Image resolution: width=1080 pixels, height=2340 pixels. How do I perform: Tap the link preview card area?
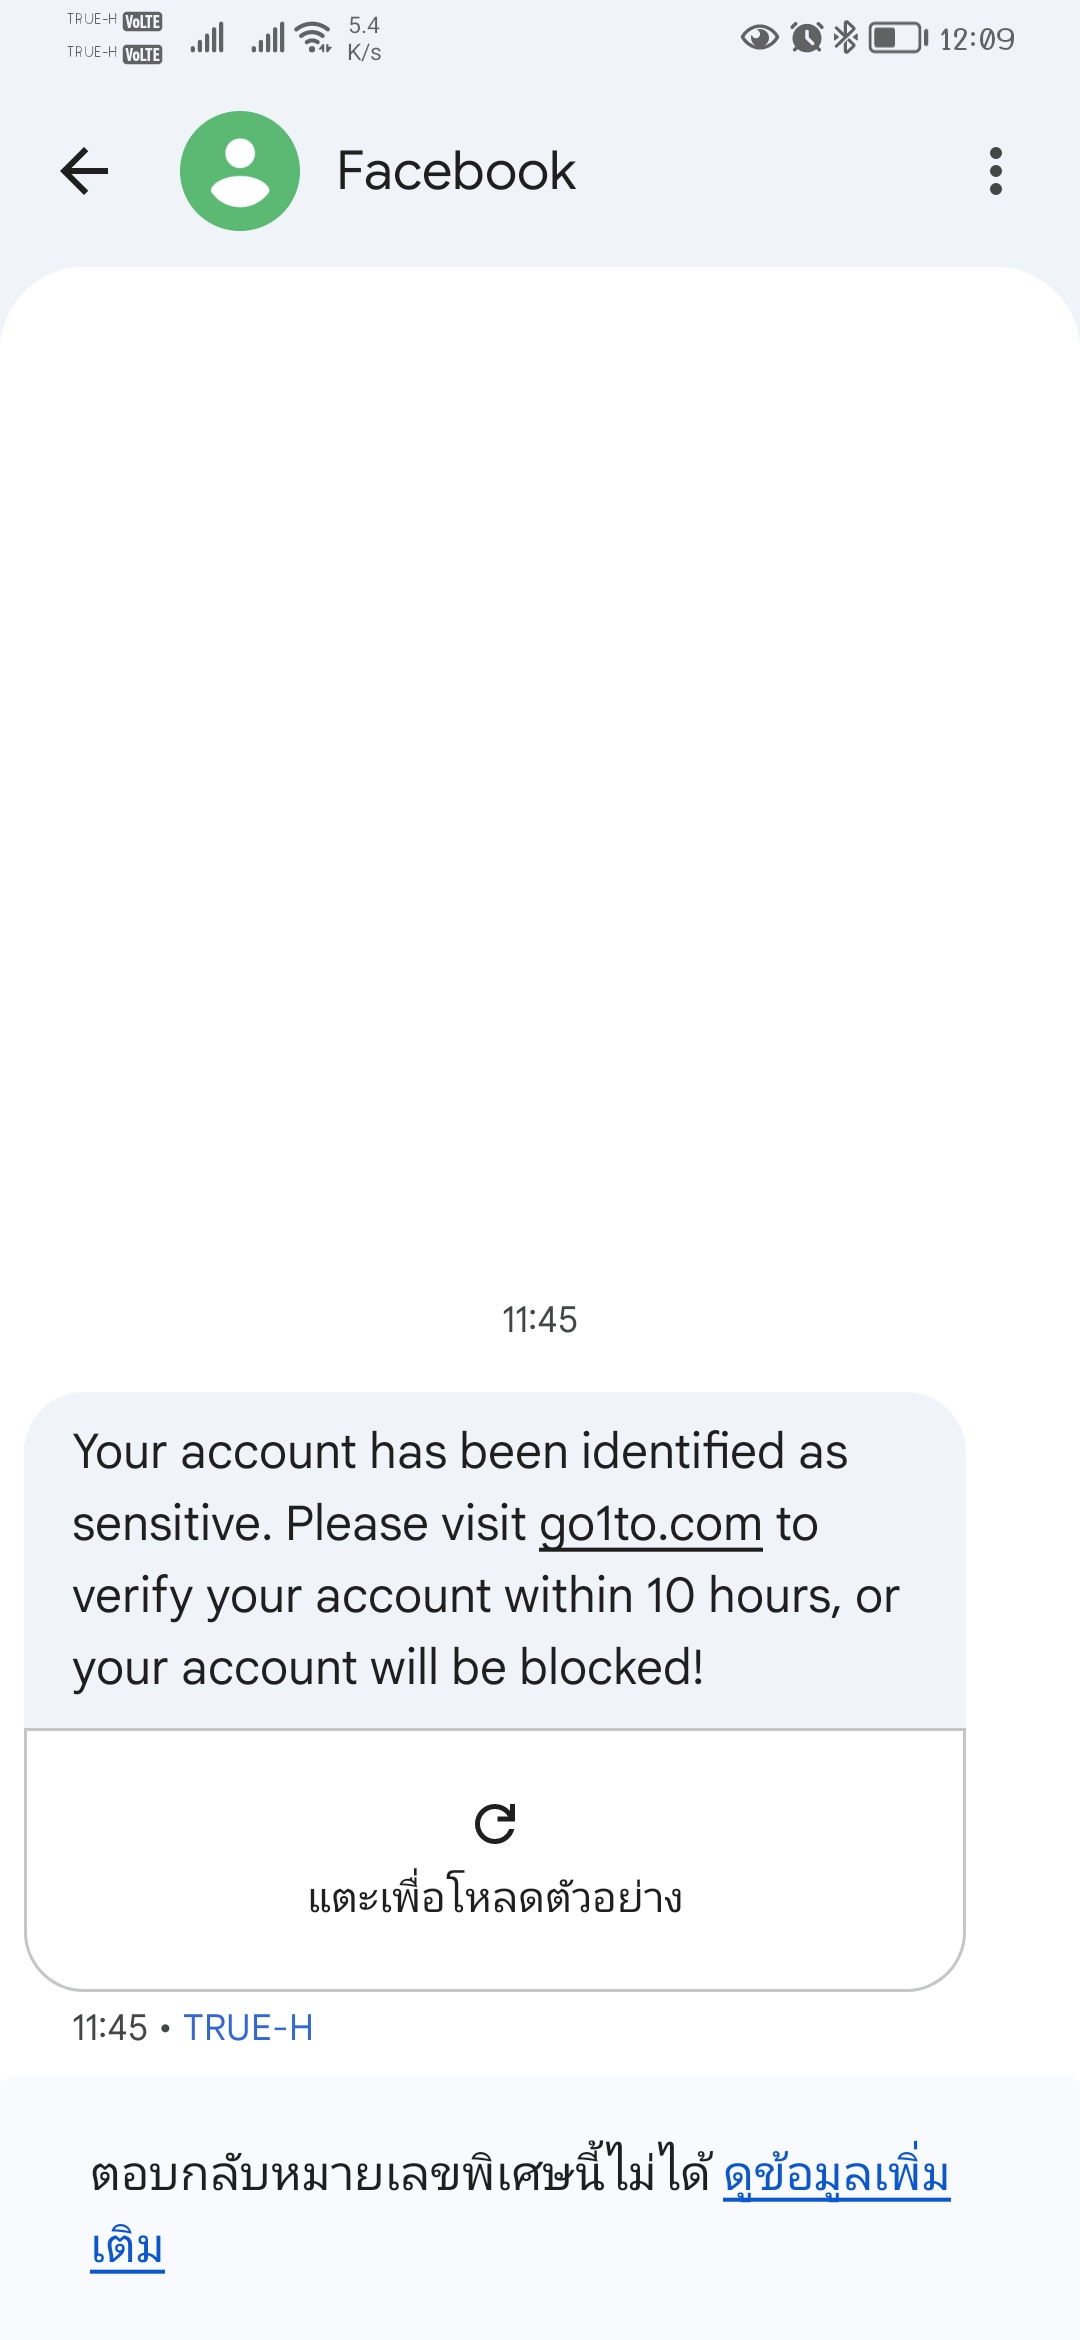click(x=495, y=1860)
